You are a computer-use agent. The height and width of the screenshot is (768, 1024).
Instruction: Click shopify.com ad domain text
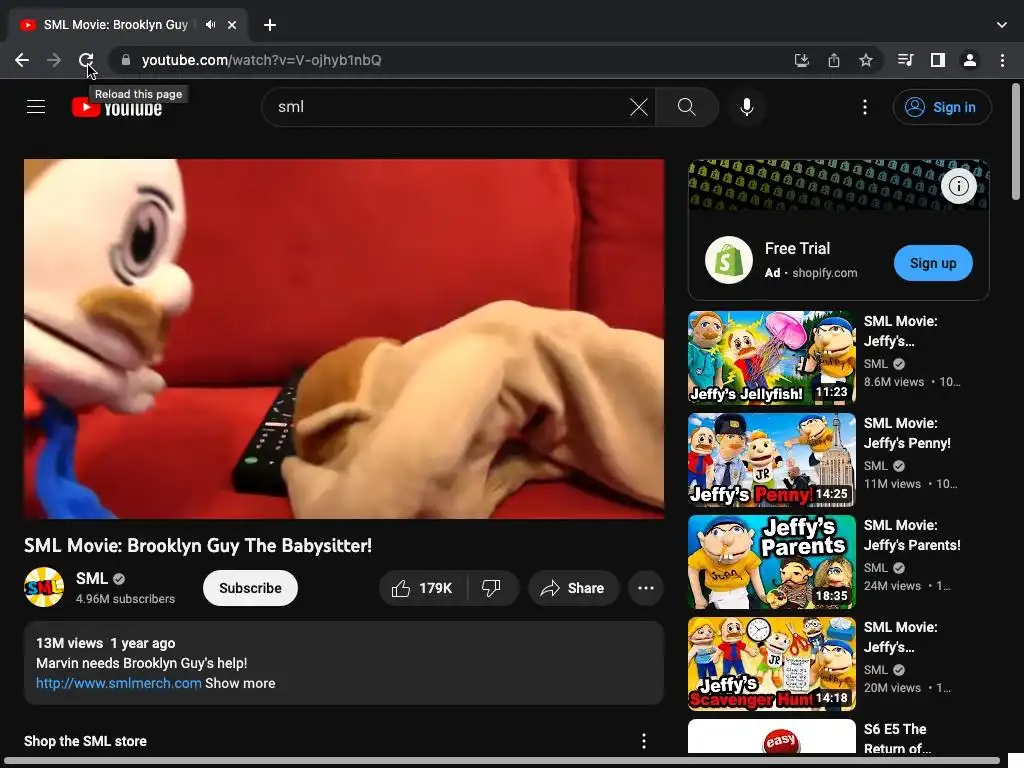point(825,273)
